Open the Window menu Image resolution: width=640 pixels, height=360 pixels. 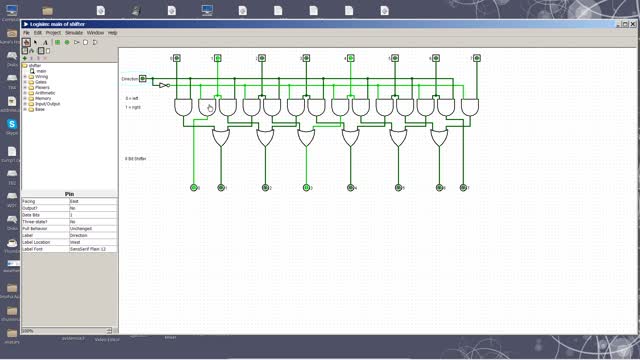95,33
